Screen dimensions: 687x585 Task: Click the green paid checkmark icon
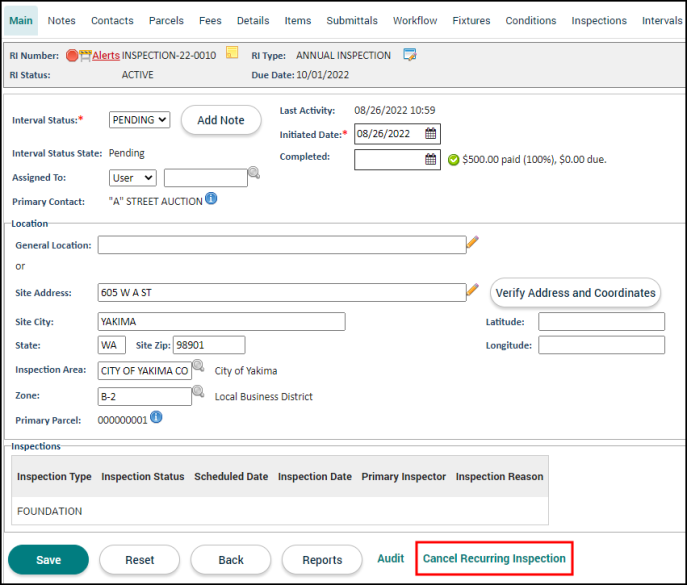(453, 160)
